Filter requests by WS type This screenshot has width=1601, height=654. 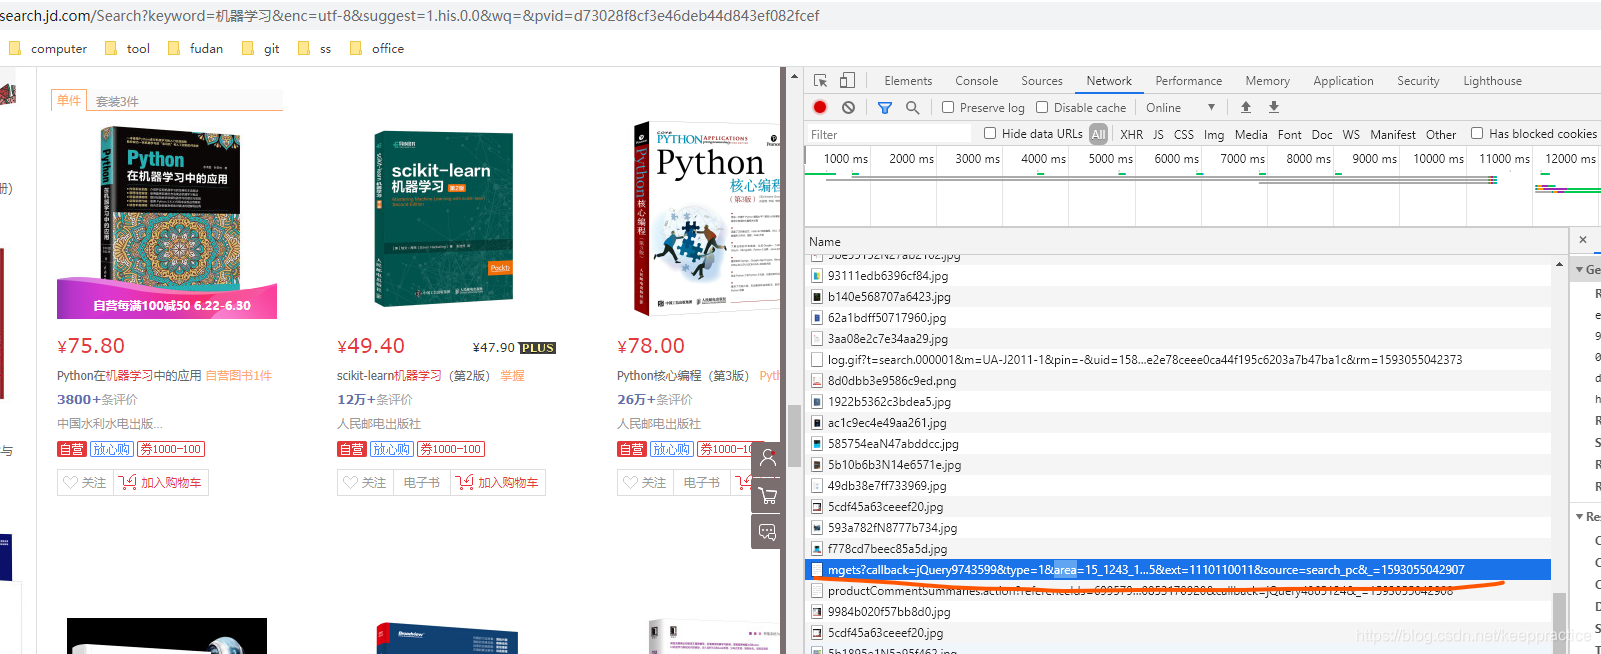[x=1351, y=134]
